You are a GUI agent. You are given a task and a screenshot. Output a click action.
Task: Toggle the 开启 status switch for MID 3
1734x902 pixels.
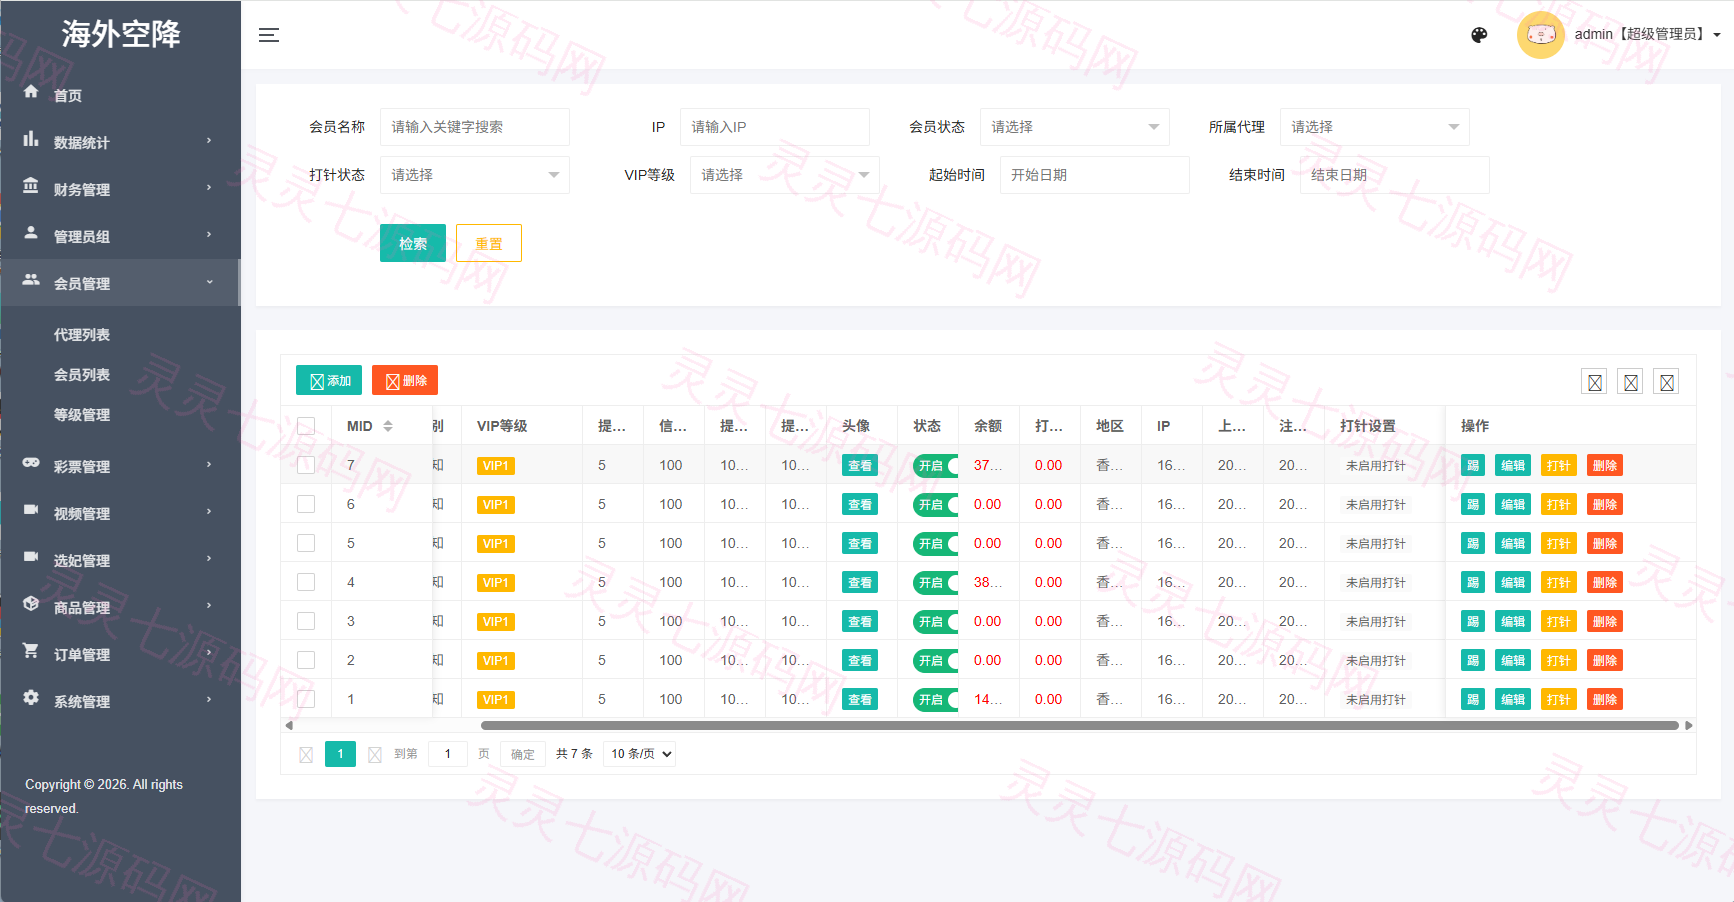tap(936, 622)
